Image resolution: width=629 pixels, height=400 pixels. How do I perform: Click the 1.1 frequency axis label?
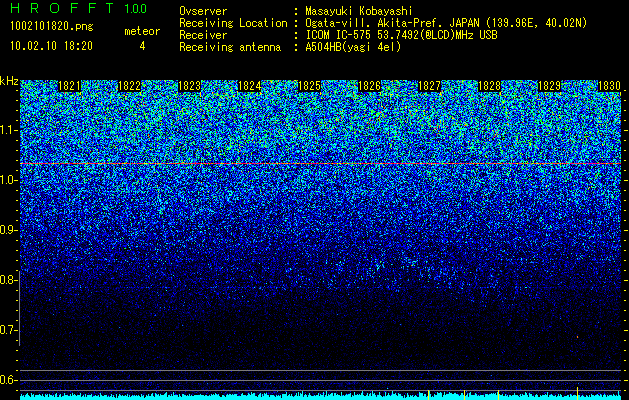[x=8, y=130]
